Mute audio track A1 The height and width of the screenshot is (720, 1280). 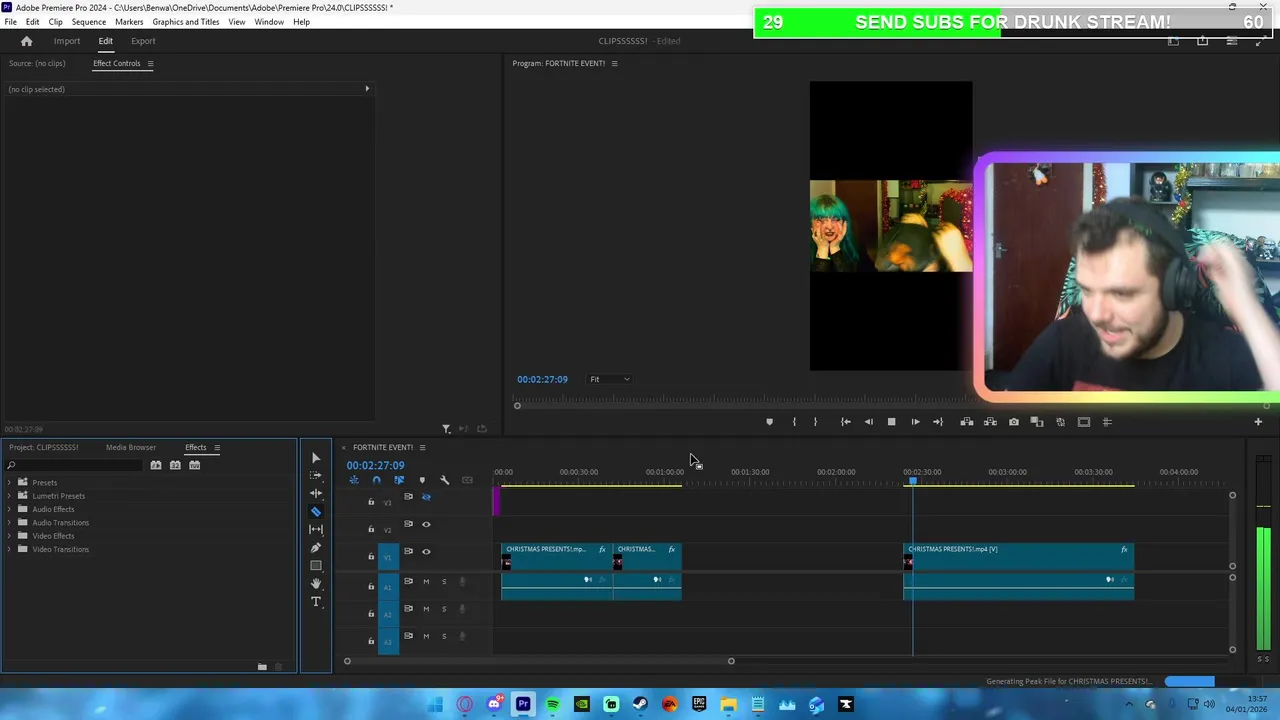click(426, 581)
